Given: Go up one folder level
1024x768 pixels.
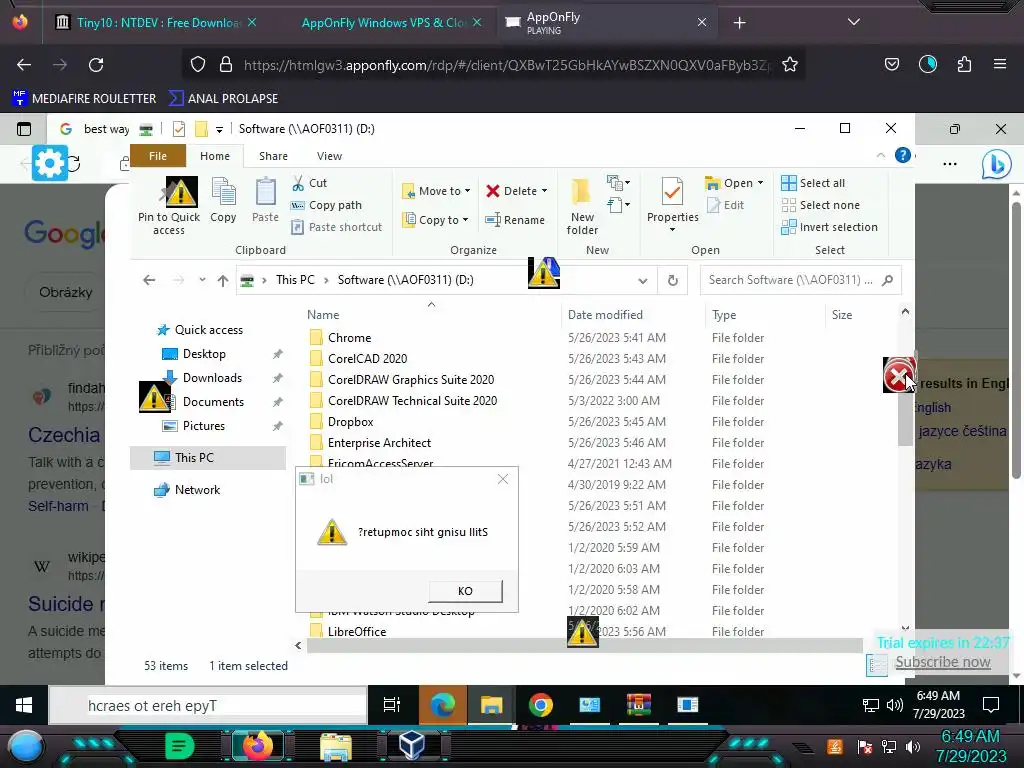Looking at the screenshot, I should (223, 280).
